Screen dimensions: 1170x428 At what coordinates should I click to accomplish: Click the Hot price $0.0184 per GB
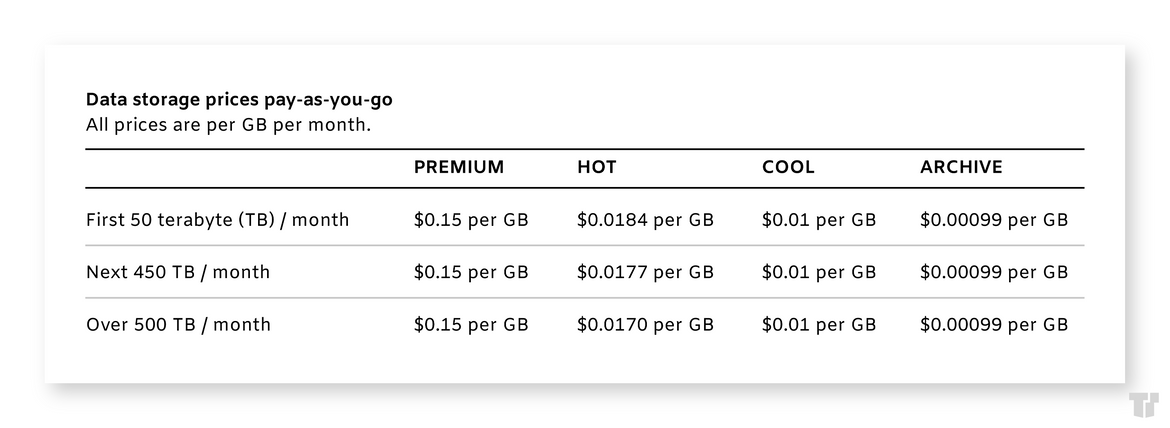tap(645, 220)
